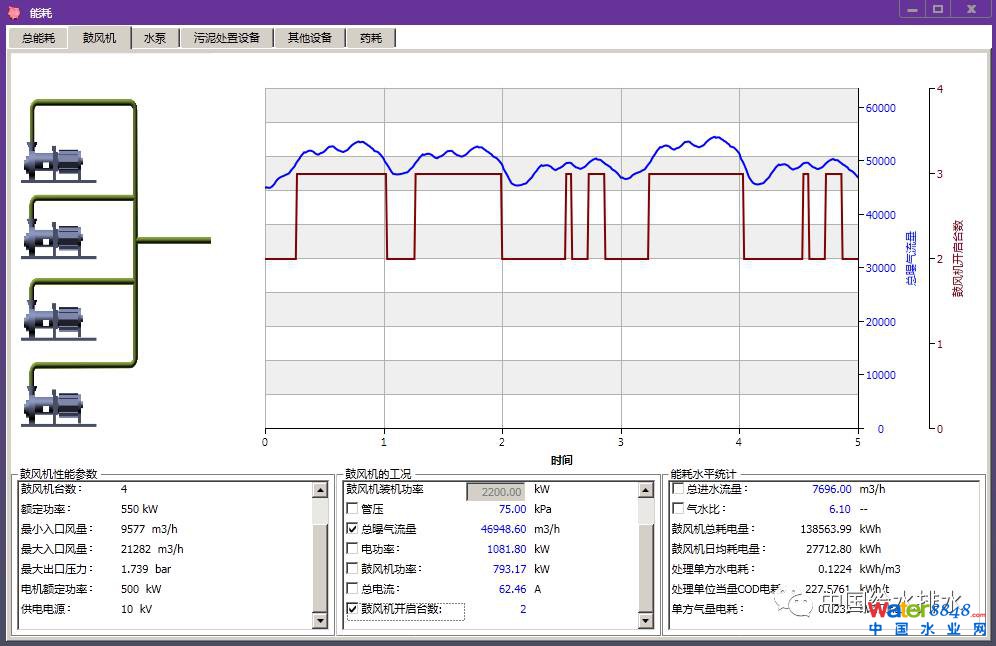Tick the 气水比 checkbox

pyautogui.click(x=679, y=509)
